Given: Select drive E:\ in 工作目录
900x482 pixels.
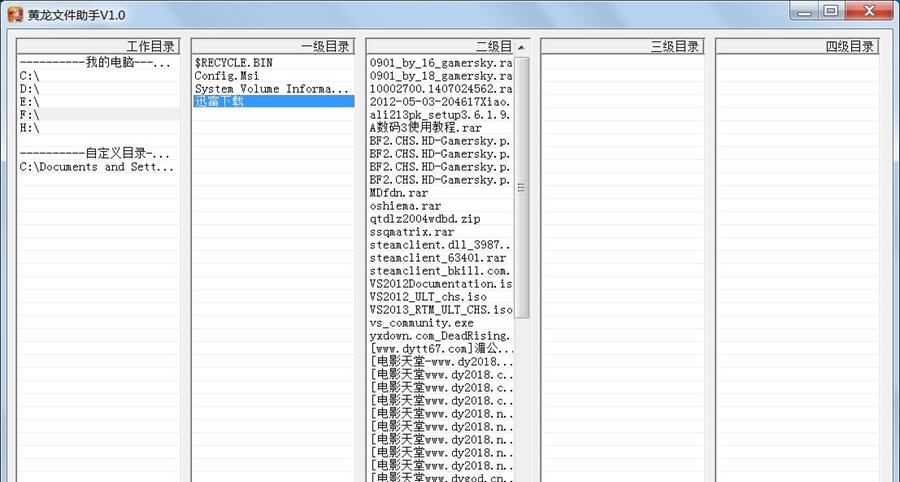Looking at the screenshot, I should click(98, 102).
